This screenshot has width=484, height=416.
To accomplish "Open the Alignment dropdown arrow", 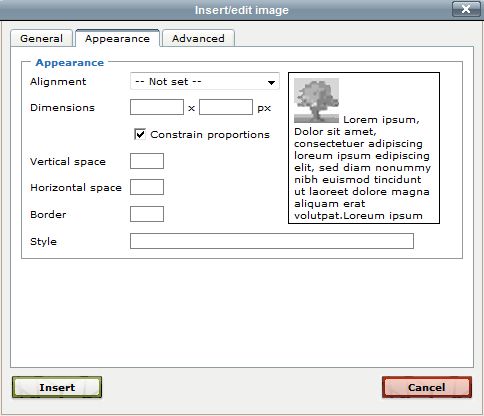I will click(x=272, y=82).
